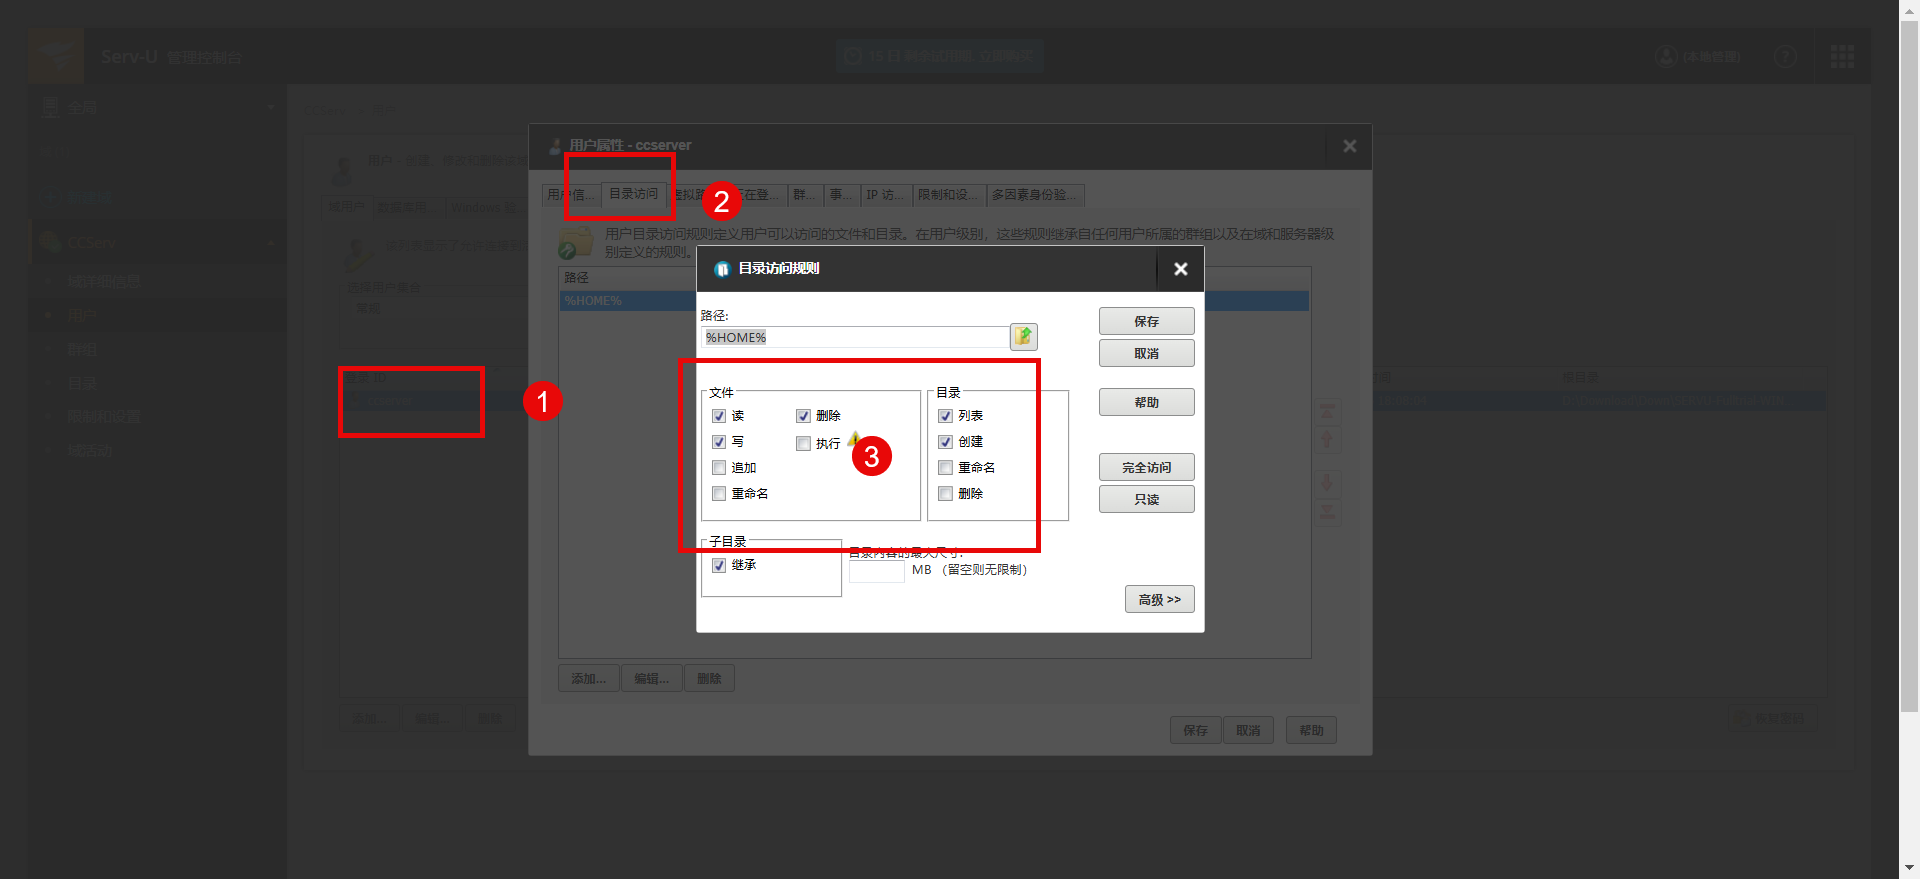Switch to the 事... tab

pos(841,195)
